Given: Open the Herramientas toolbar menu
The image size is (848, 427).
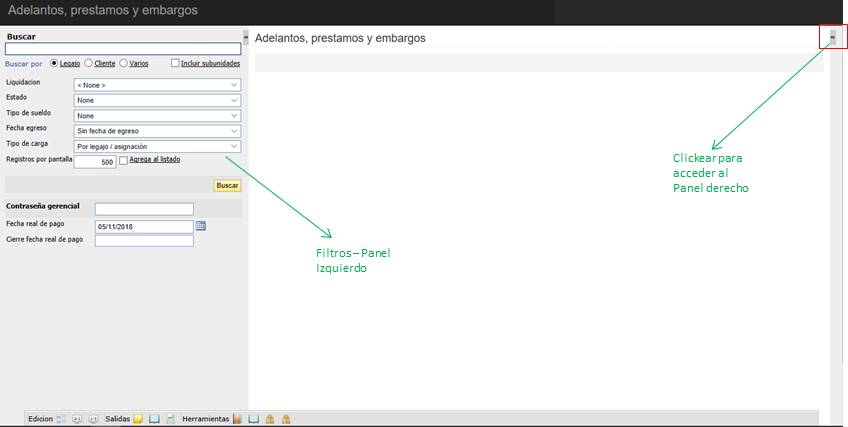Looking at the screenshot, I should tap(206, 419).
